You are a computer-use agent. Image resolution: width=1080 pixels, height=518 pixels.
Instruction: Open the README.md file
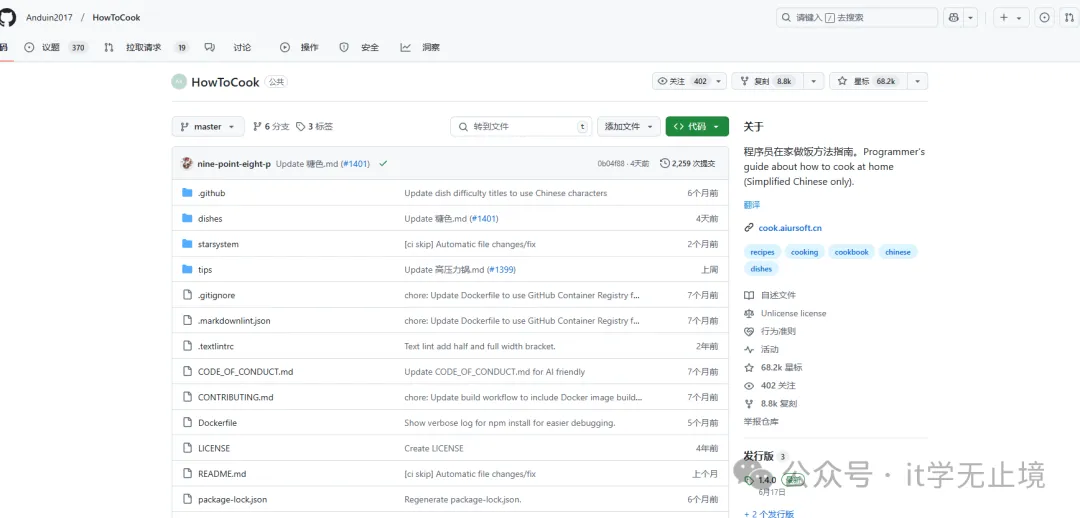pos(222,474)
